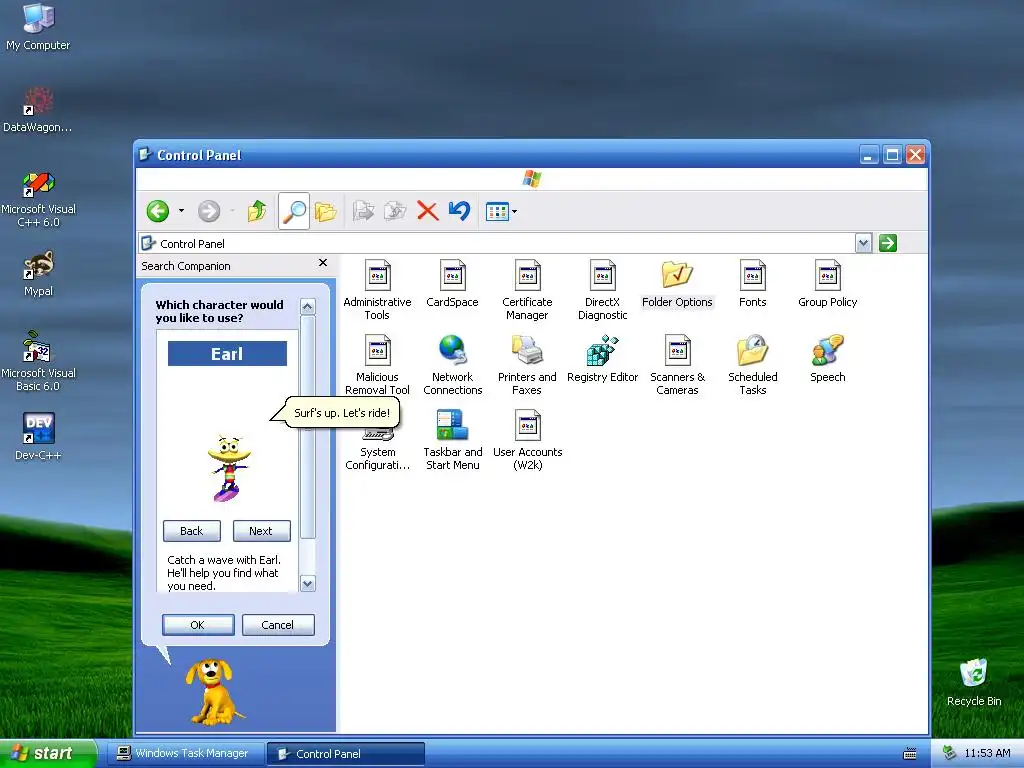Select the DataWagon desktop shortcut
Screen dimensions: 1024x768
click(38, 110)
